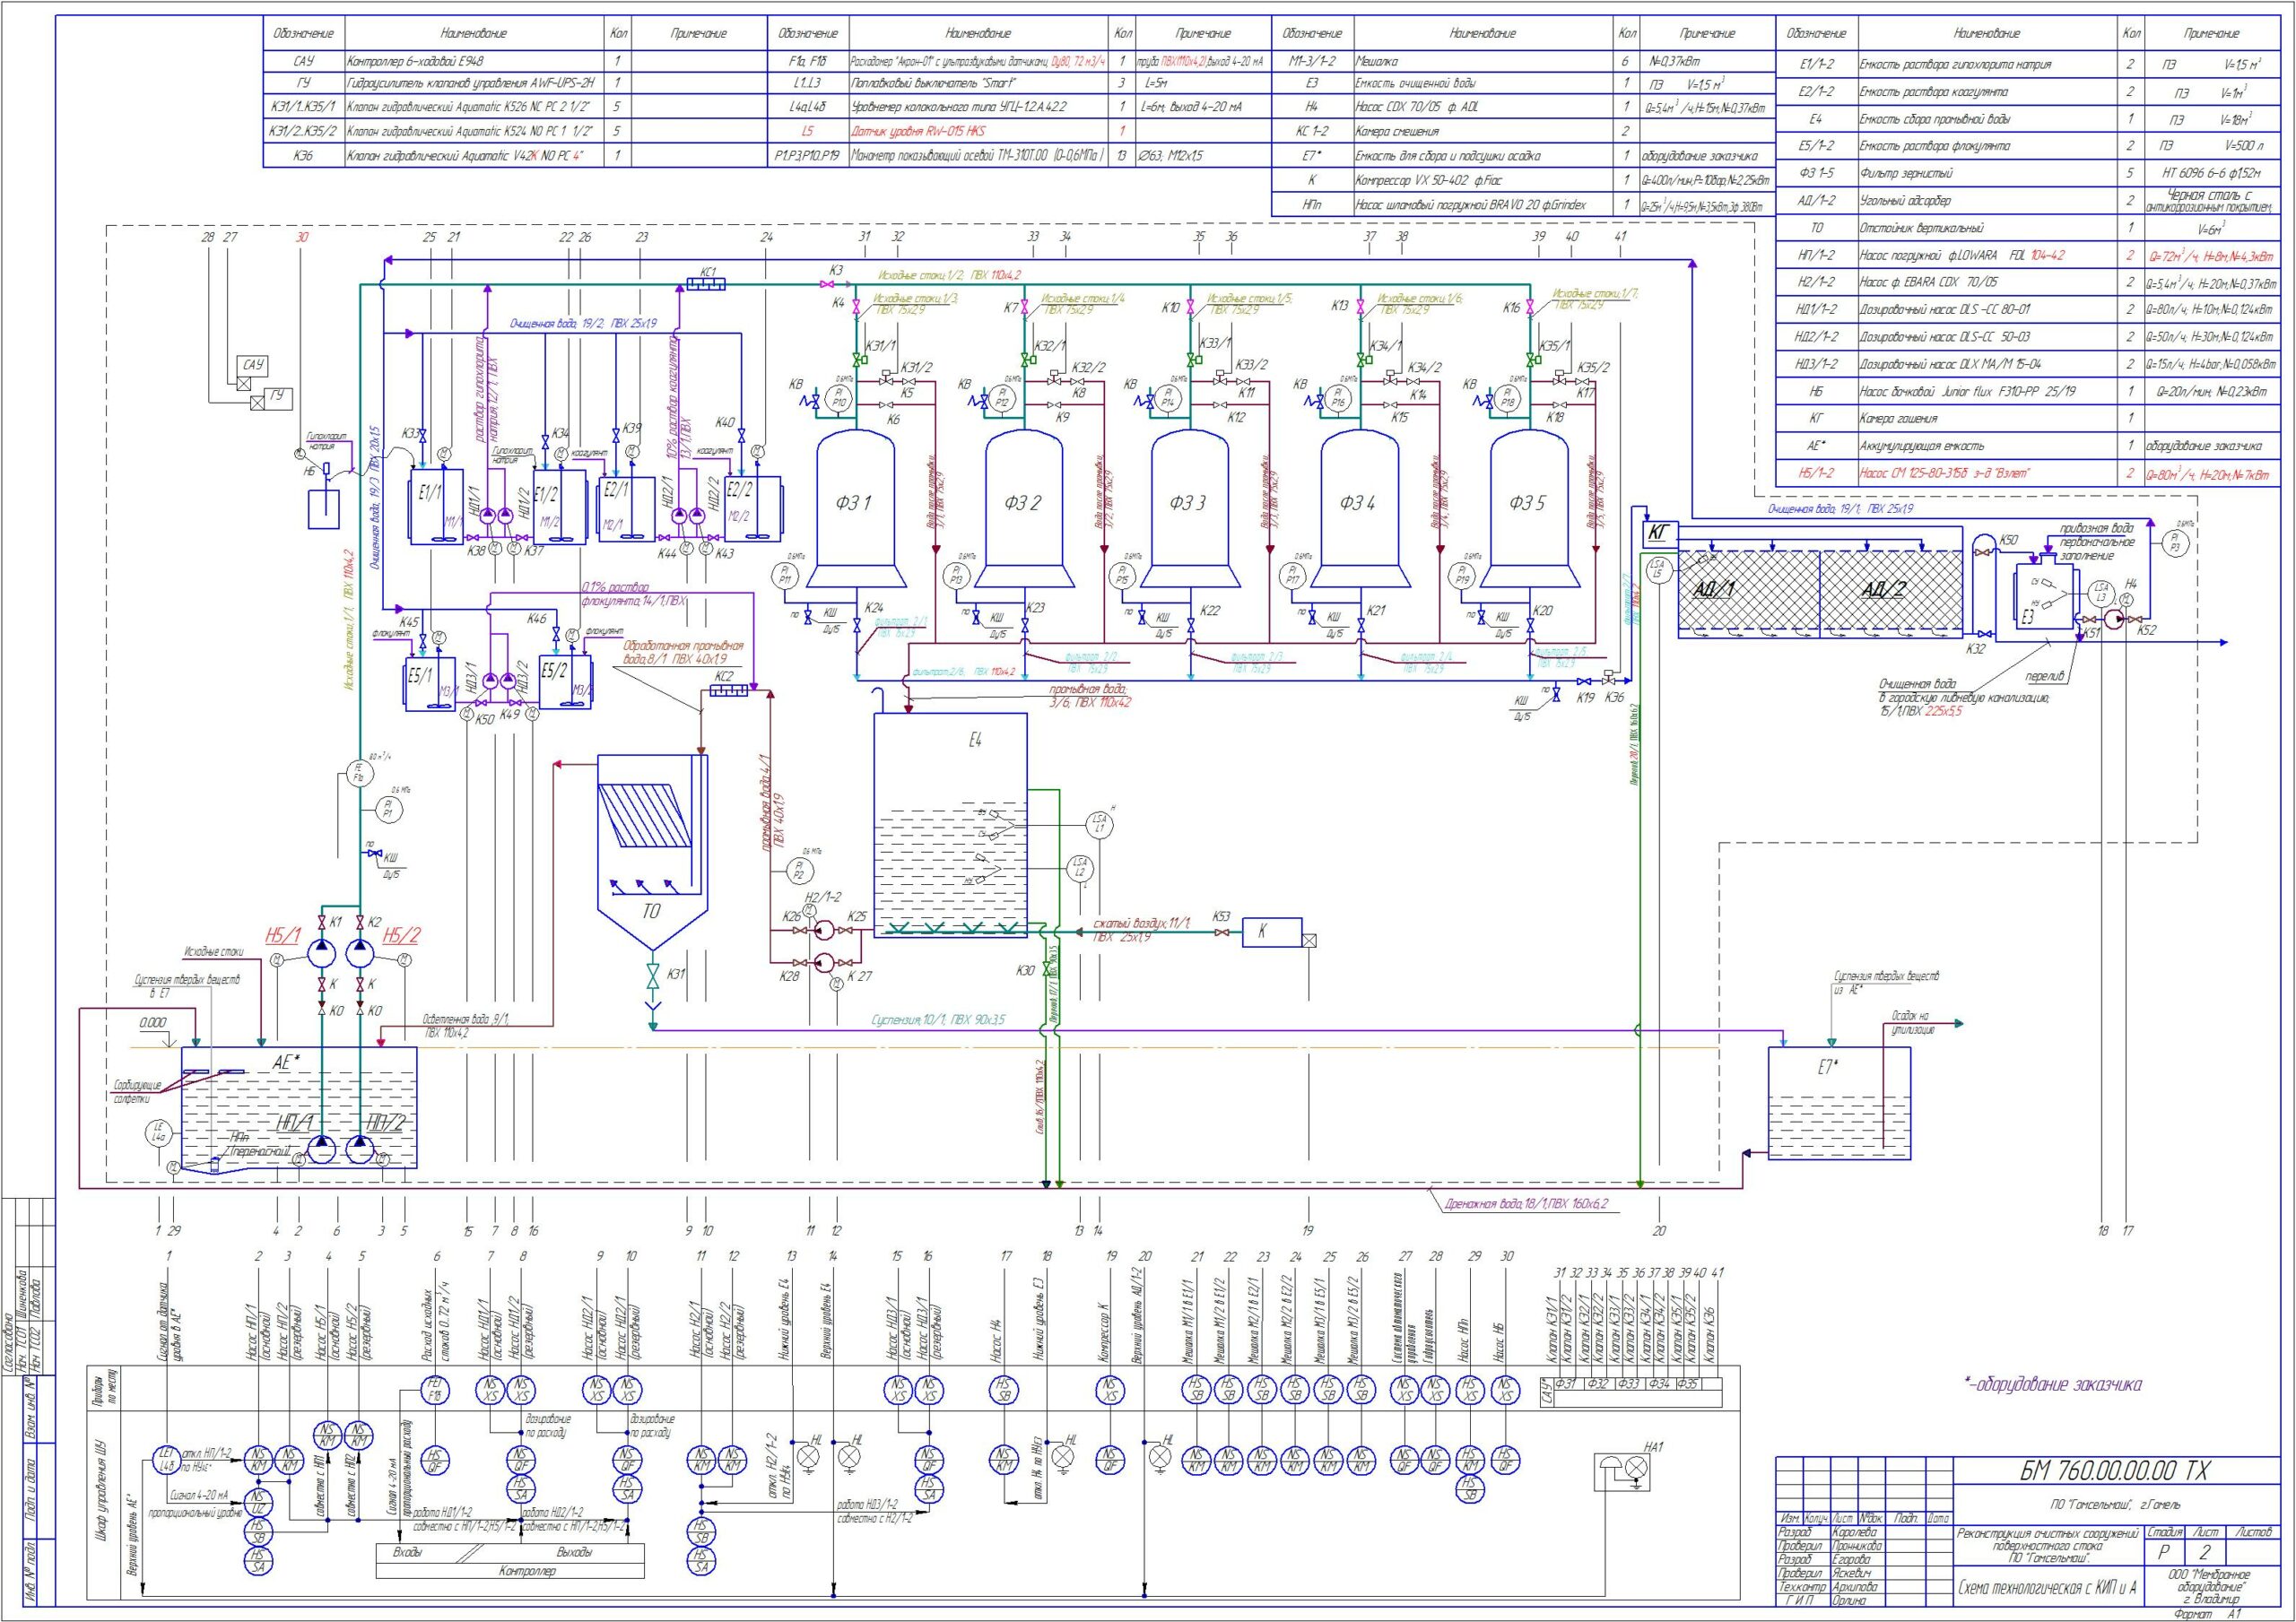
Task: Click the Контроллер block in the control schematic
Action: pyautogui.click(x=510, y=1563)
